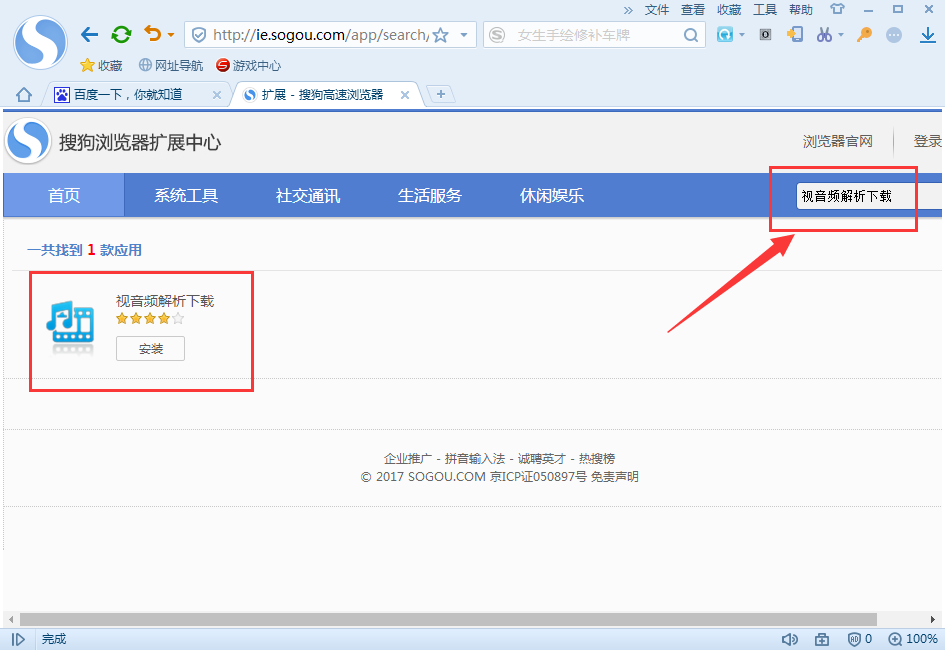Select the Sogou skin/theme shirt icon
945x650 pixels.
(x=837, y=10)
